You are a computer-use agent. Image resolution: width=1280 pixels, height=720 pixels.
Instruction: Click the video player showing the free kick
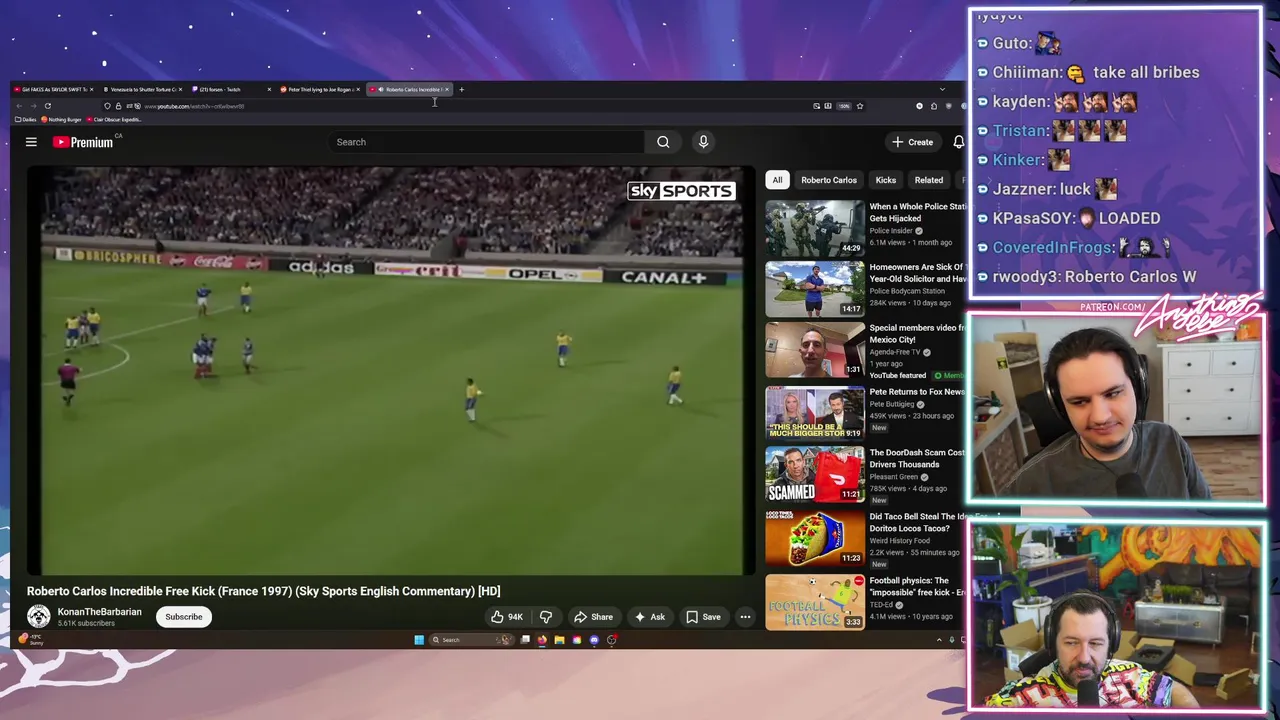click(x=391, y=371)
